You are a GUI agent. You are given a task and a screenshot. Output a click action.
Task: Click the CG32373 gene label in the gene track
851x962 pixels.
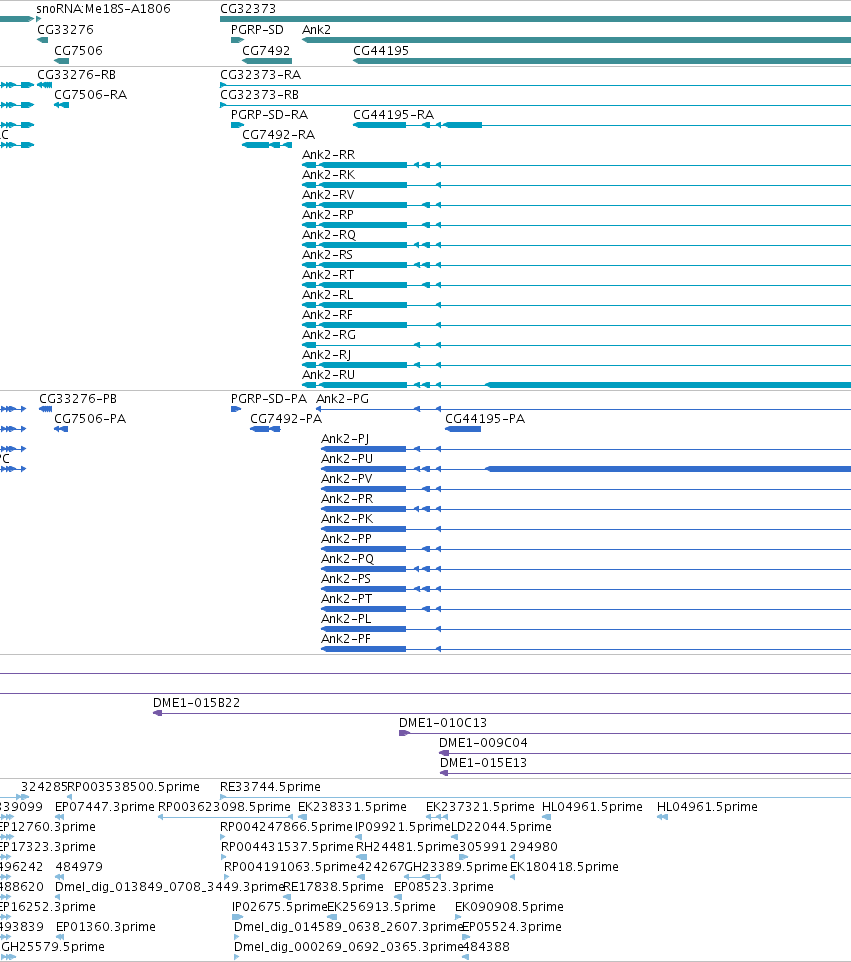point(248,9)
